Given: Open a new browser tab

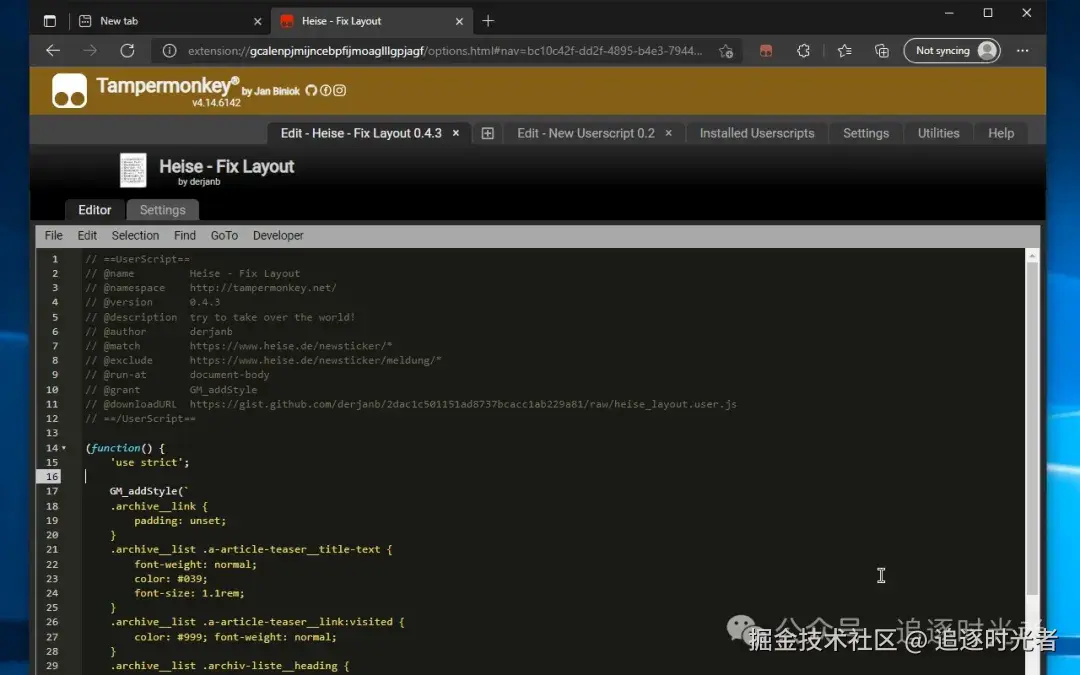Looking at the screenshot, I should pyautogui.click(x=488, y=21).
